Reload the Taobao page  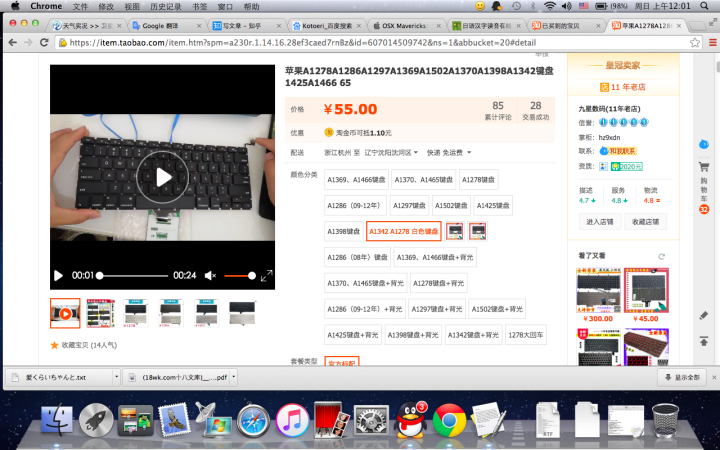click(44, 42)
